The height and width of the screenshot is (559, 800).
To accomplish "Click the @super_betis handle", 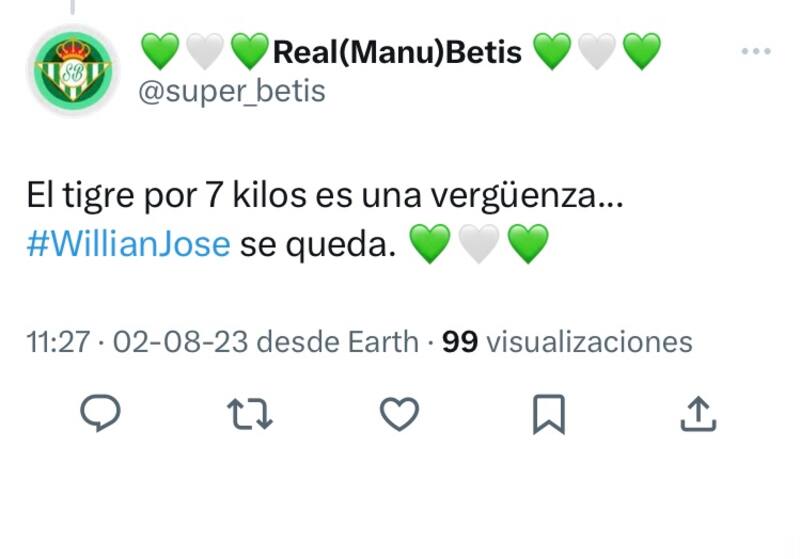I will 232,91.
